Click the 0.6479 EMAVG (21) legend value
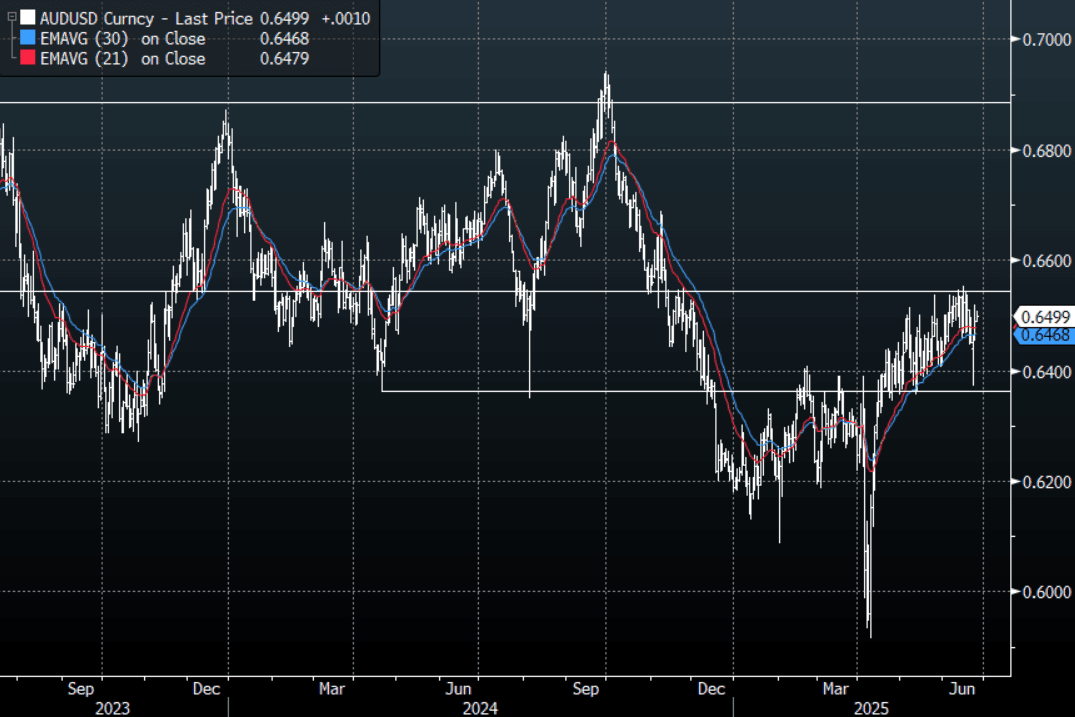Viewport: 1075px width, 717px height. 285,59
